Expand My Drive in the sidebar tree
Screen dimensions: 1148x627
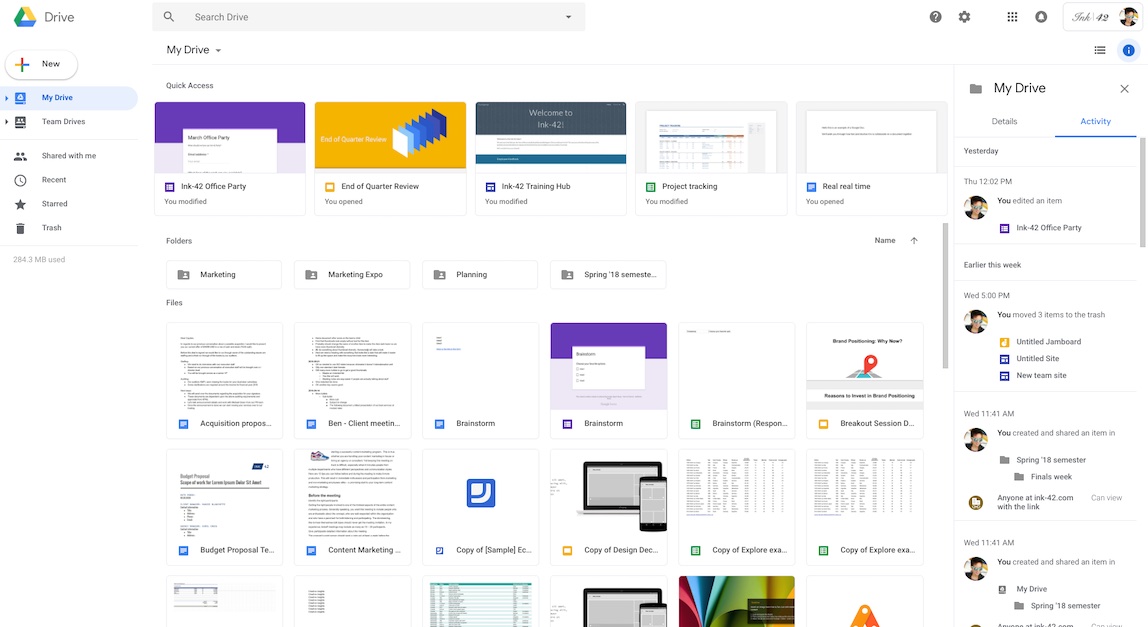pos(8,97)
